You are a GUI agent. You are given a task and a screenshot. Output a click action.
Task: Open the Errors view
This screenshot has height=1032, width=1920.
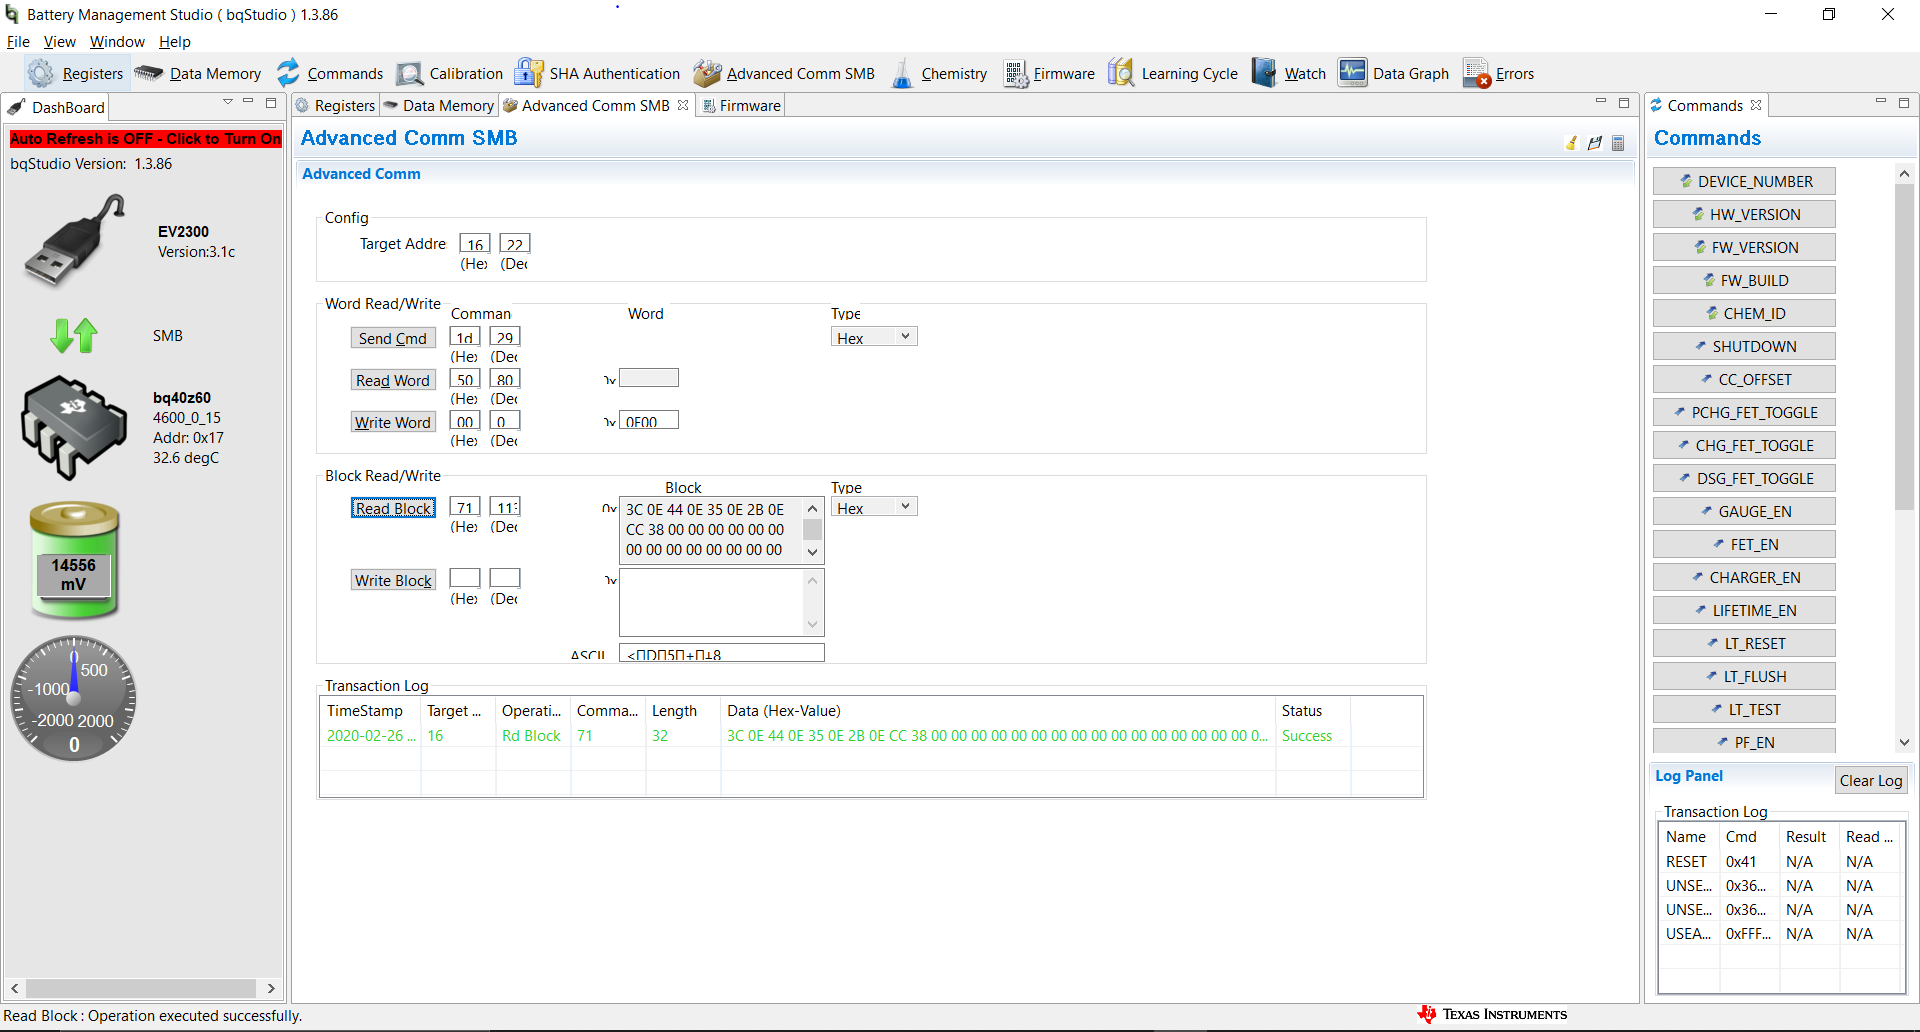click(x=1498, y=74)
